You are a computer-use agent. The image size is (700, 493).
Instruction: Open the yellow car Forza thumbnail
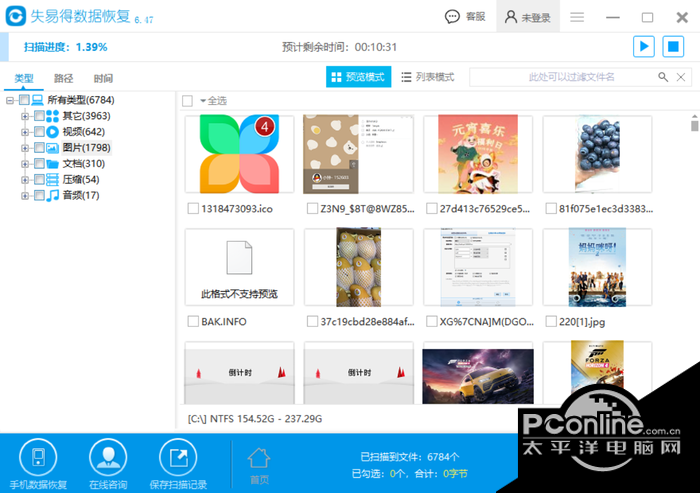click(478, 376)
